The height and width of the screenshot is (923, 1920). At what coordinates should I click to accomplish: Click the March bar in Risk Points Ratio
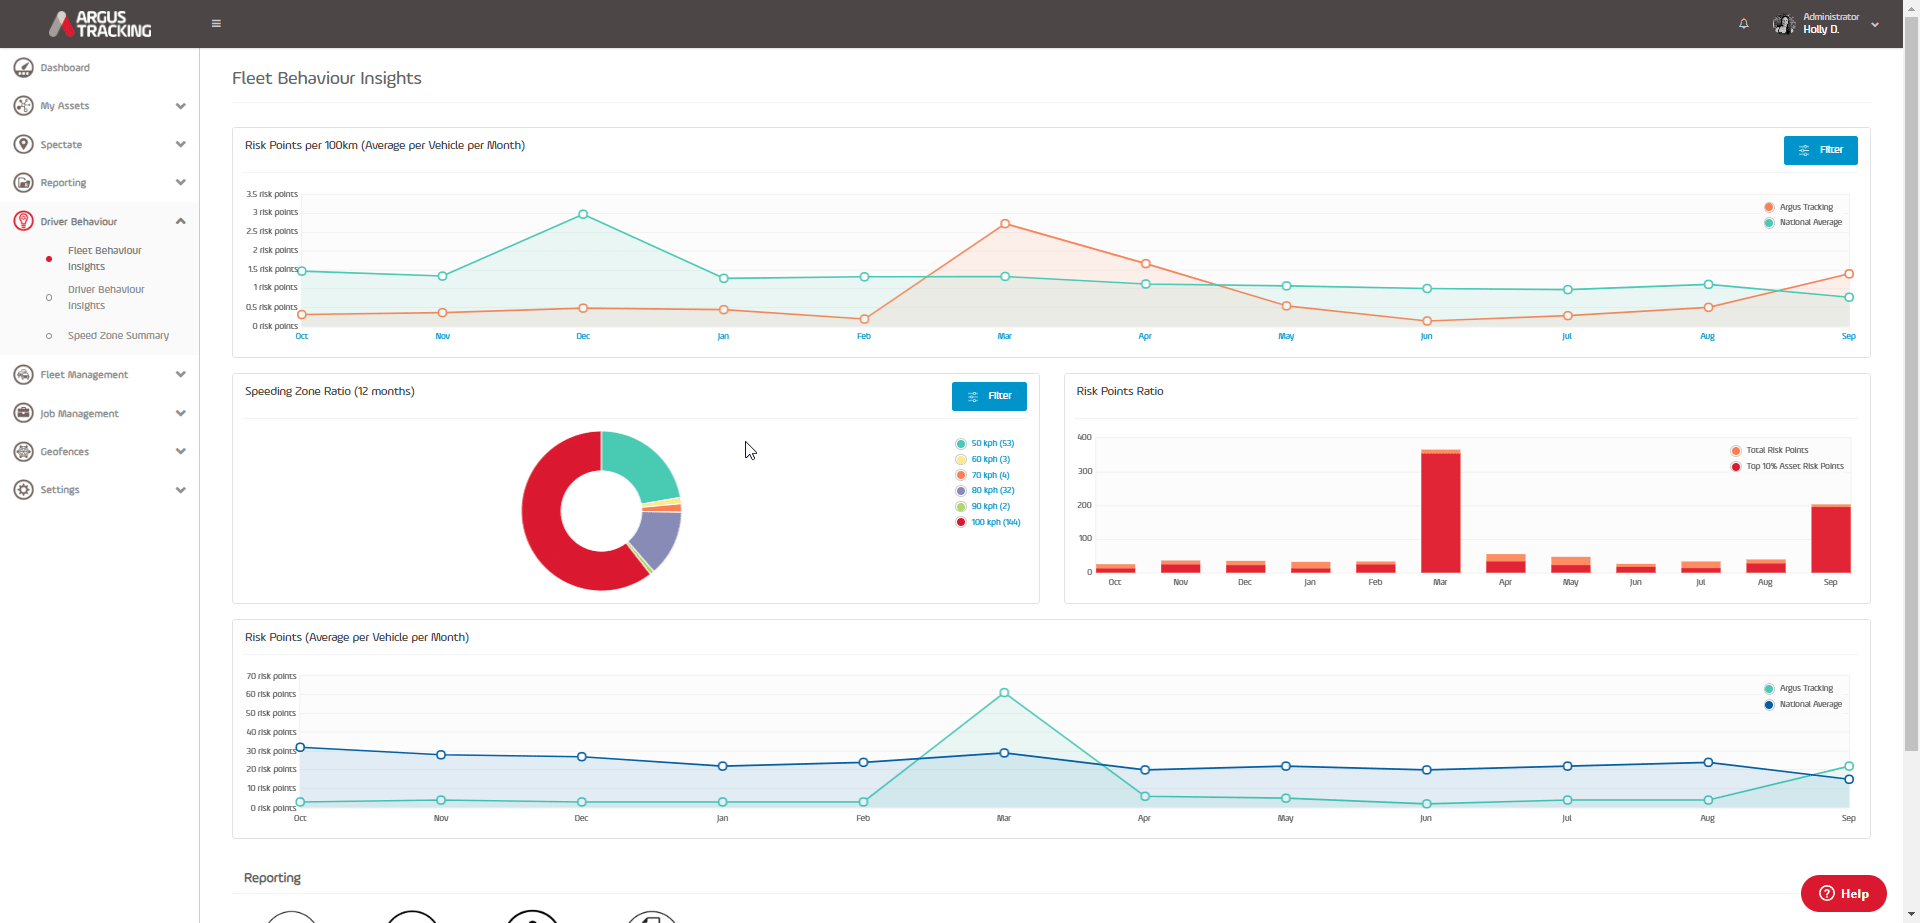(x=1440, y=511)
